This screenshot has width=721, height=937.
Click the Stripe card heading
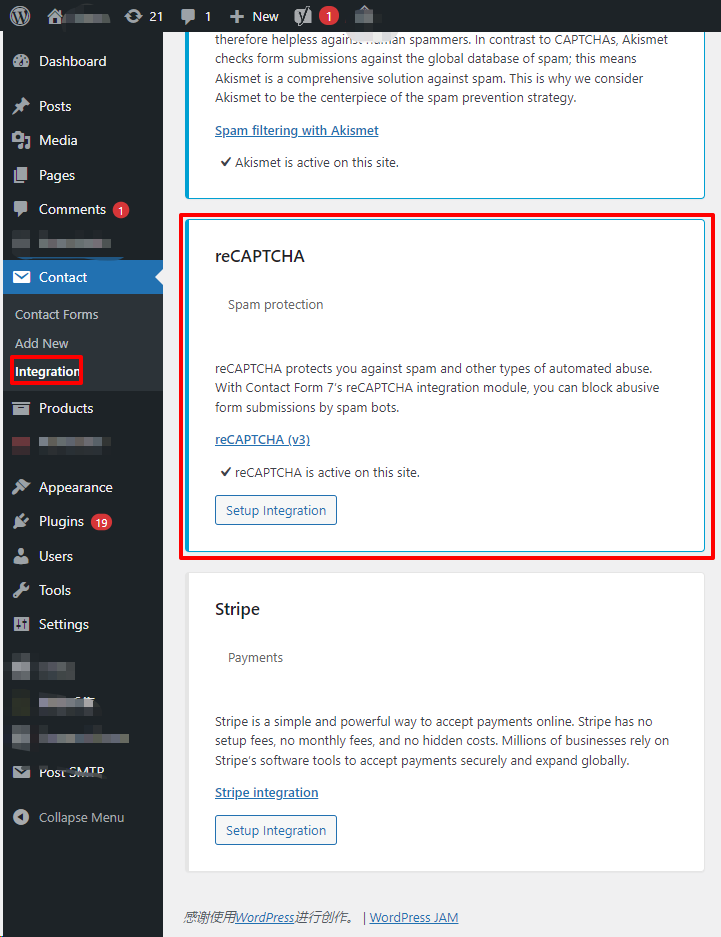237,609
